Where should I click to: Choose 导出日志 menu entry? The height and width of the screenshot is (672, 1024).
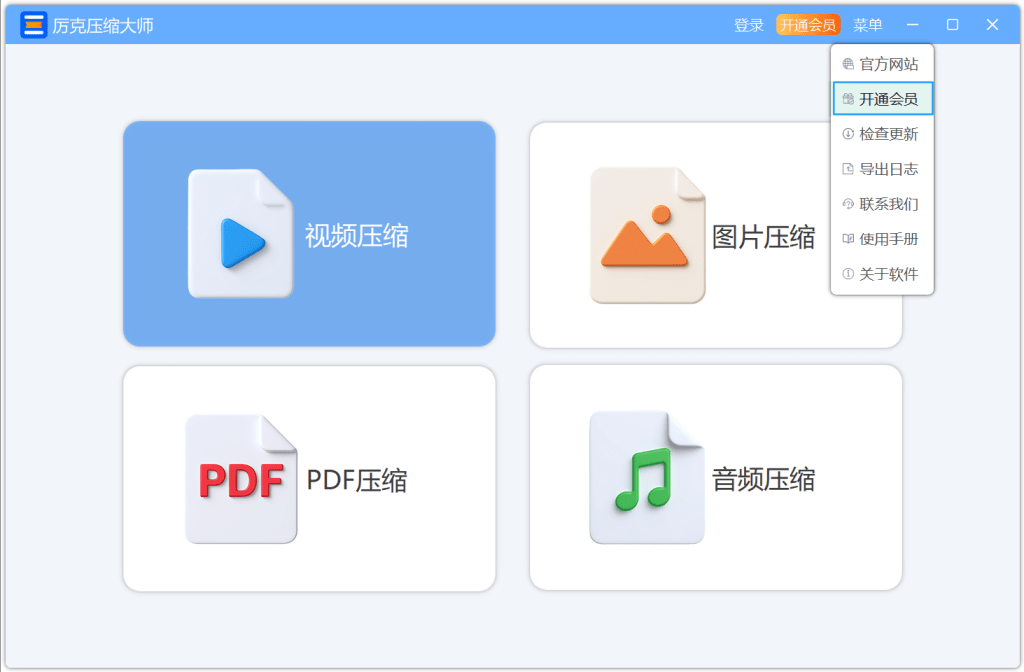coord(882,169)
